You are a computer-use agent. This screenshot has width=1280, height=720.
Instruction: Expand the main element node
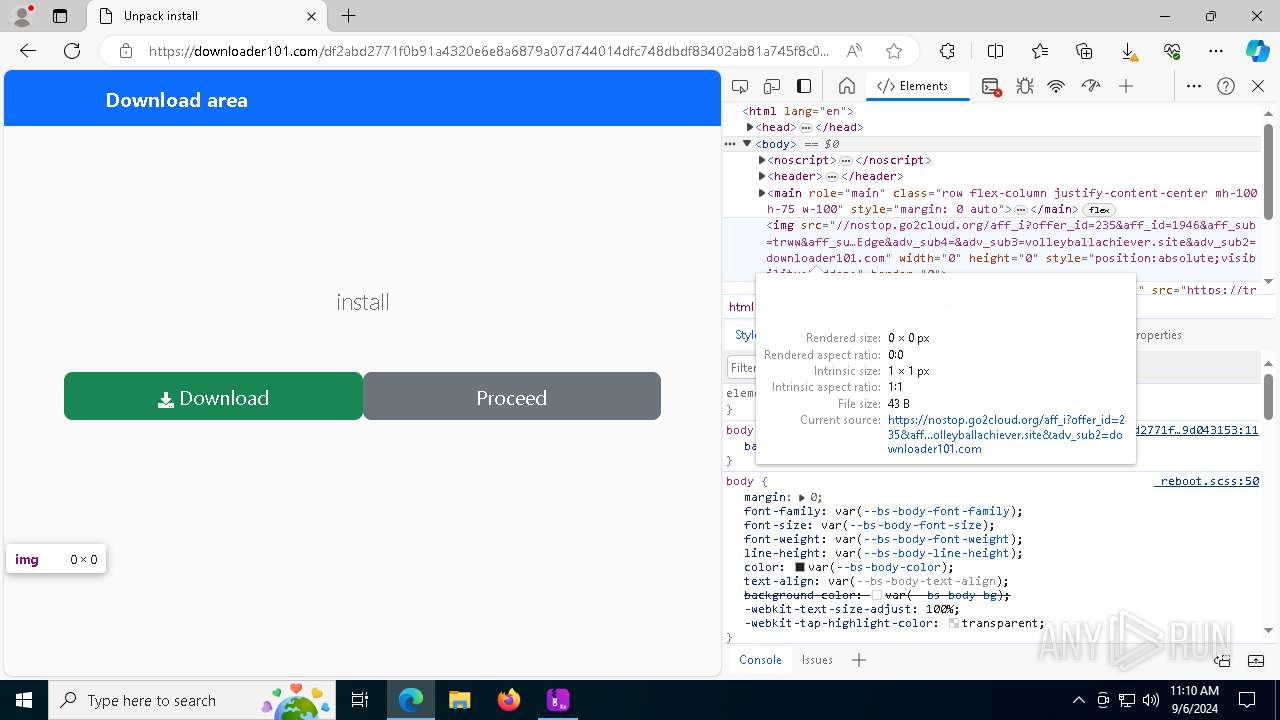762,193
